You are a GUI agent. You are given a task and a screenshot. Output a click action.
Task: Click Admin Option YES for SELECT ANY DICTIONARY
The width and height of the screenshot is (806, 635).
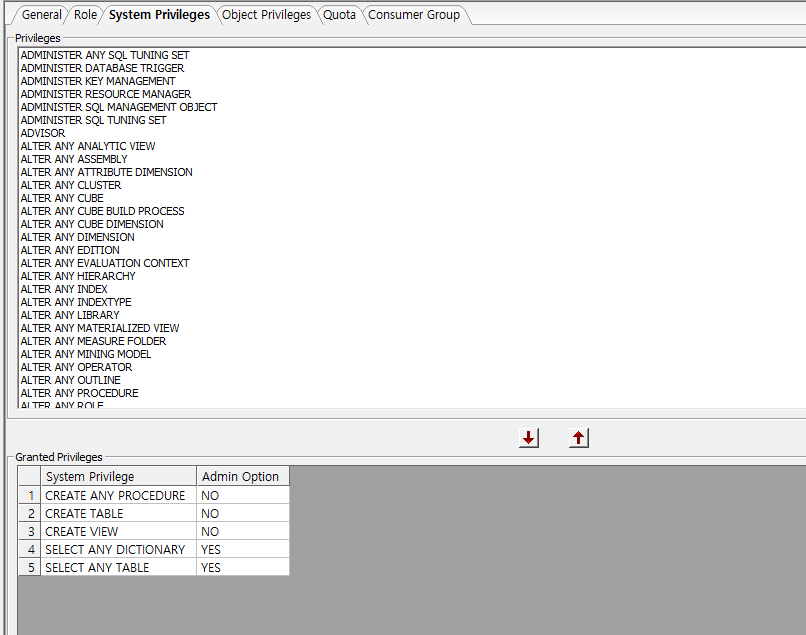pos(242,550)
